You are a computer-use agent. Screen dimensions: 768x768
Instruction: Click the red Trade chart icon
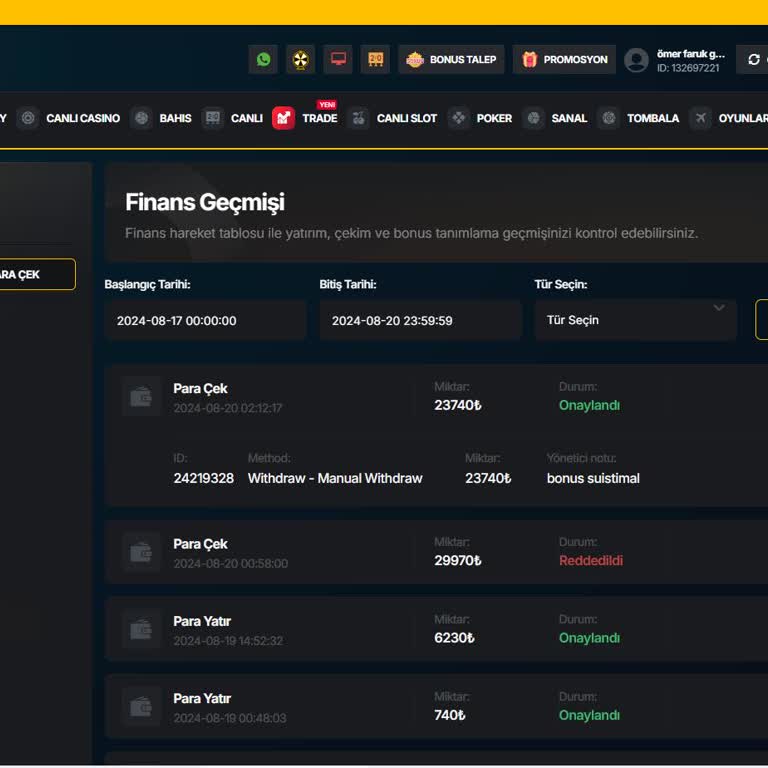pos(284,118)
